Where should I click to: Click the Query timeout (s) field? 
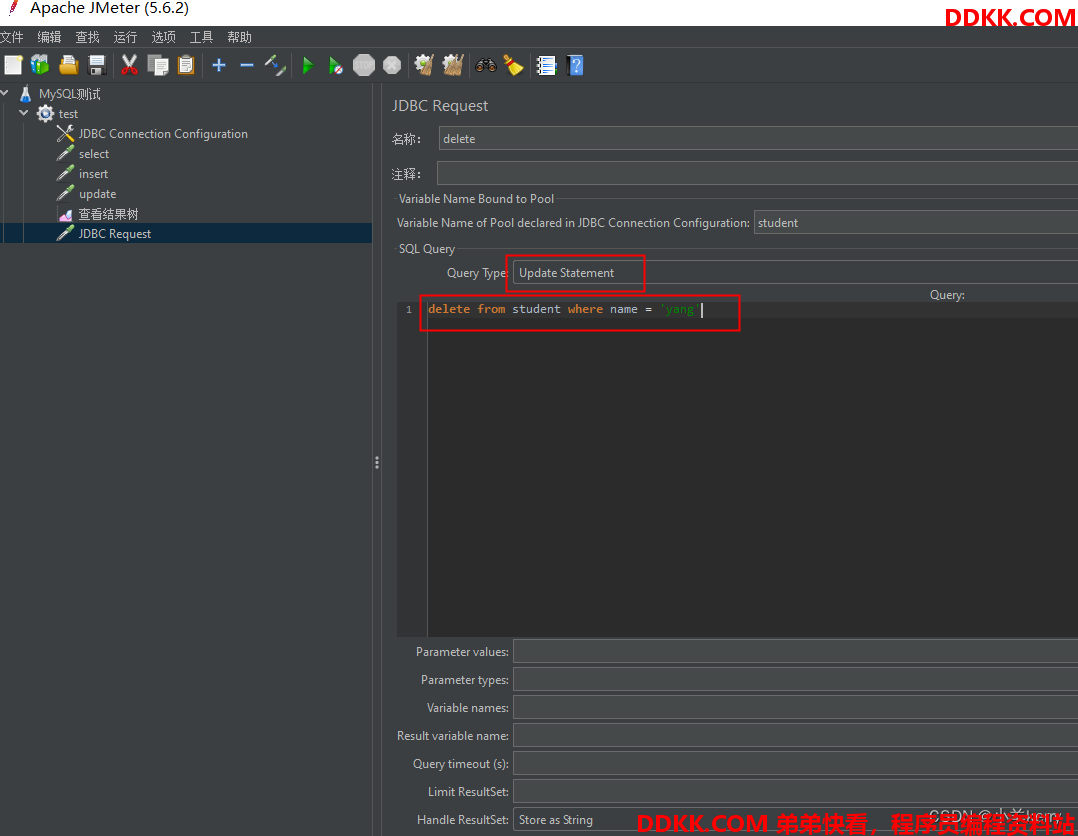point(795,764)
